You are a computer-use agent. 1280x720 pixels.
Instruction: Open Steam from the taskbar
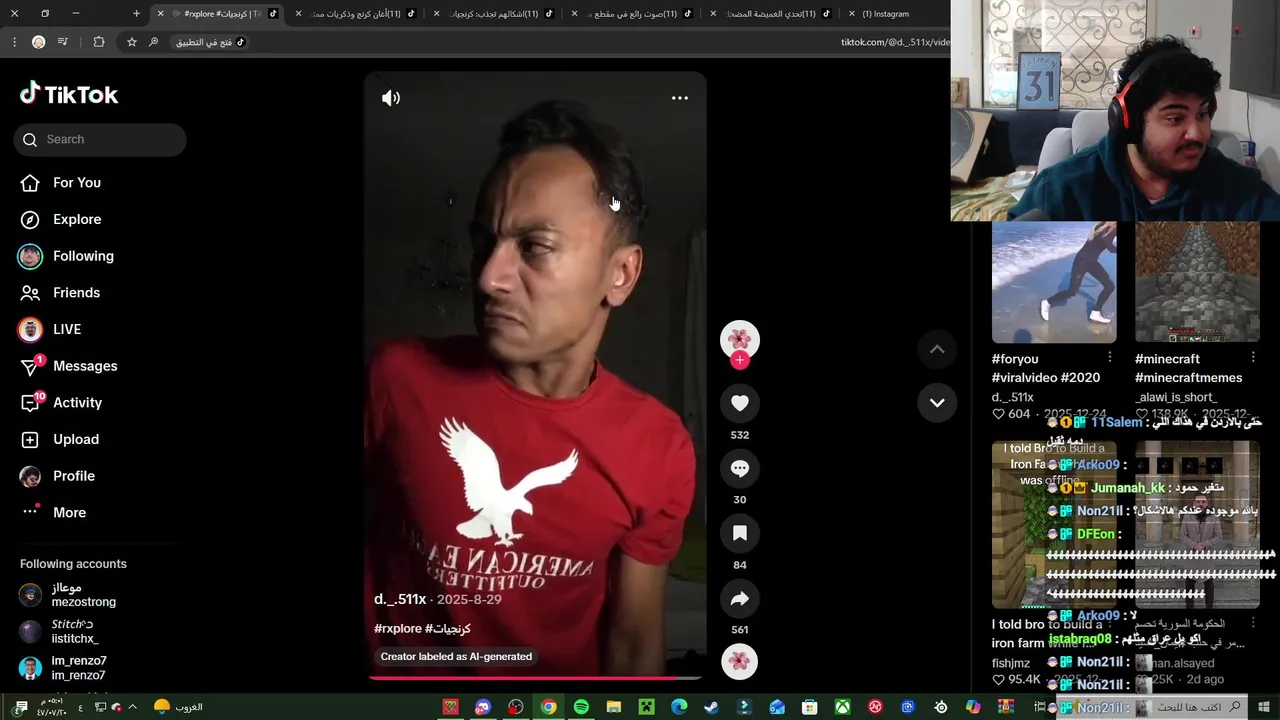click(711, 707)
